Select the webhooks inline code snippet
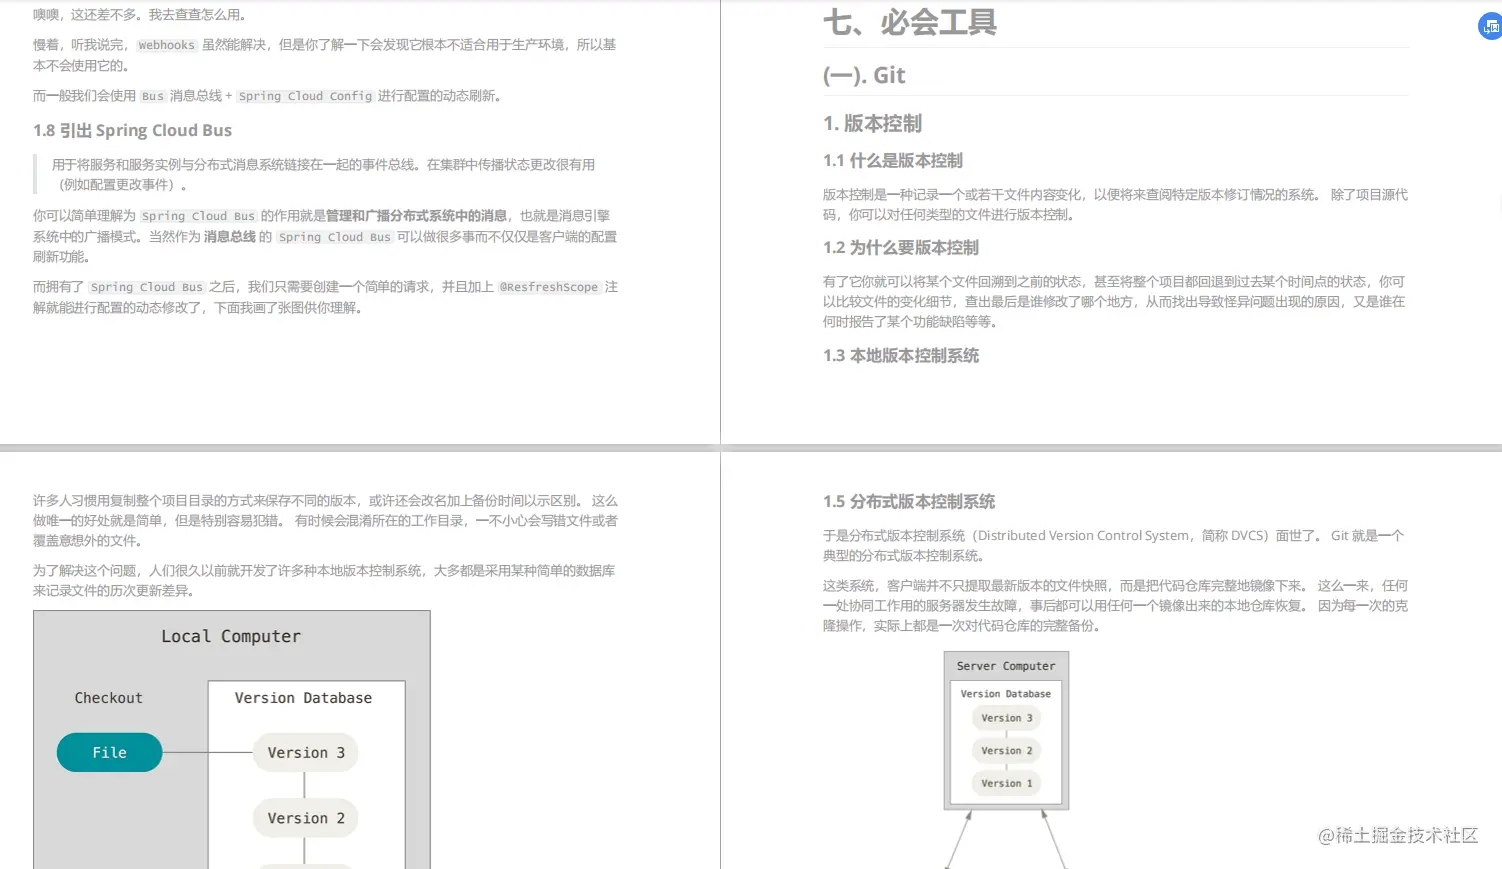Viewport: 1502px width, 869px height. (x=166, y=45)
